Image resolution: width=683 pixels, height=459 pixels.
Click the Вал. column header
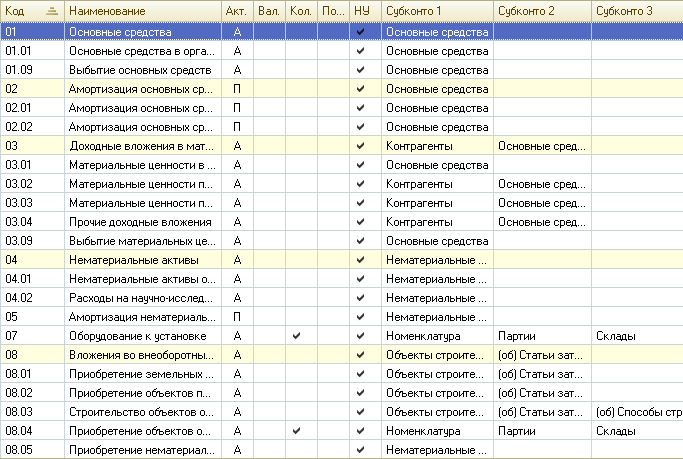click(269, 11)
